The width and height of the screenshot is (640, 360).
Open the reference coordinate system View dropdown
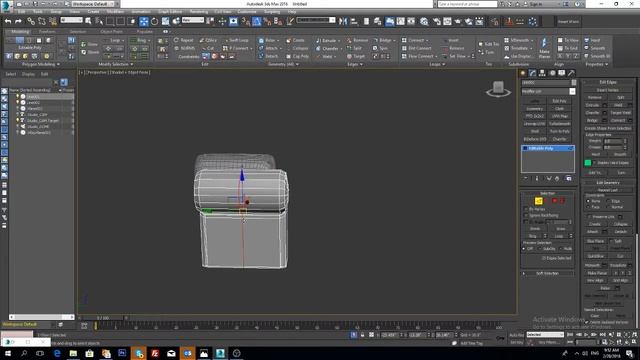193,20
